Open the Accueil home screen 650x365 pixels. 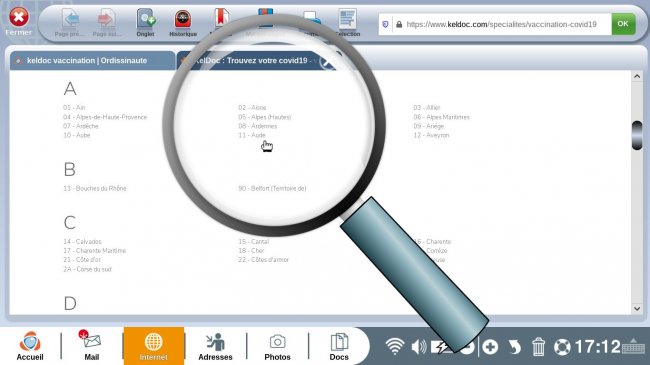[30, 346]
